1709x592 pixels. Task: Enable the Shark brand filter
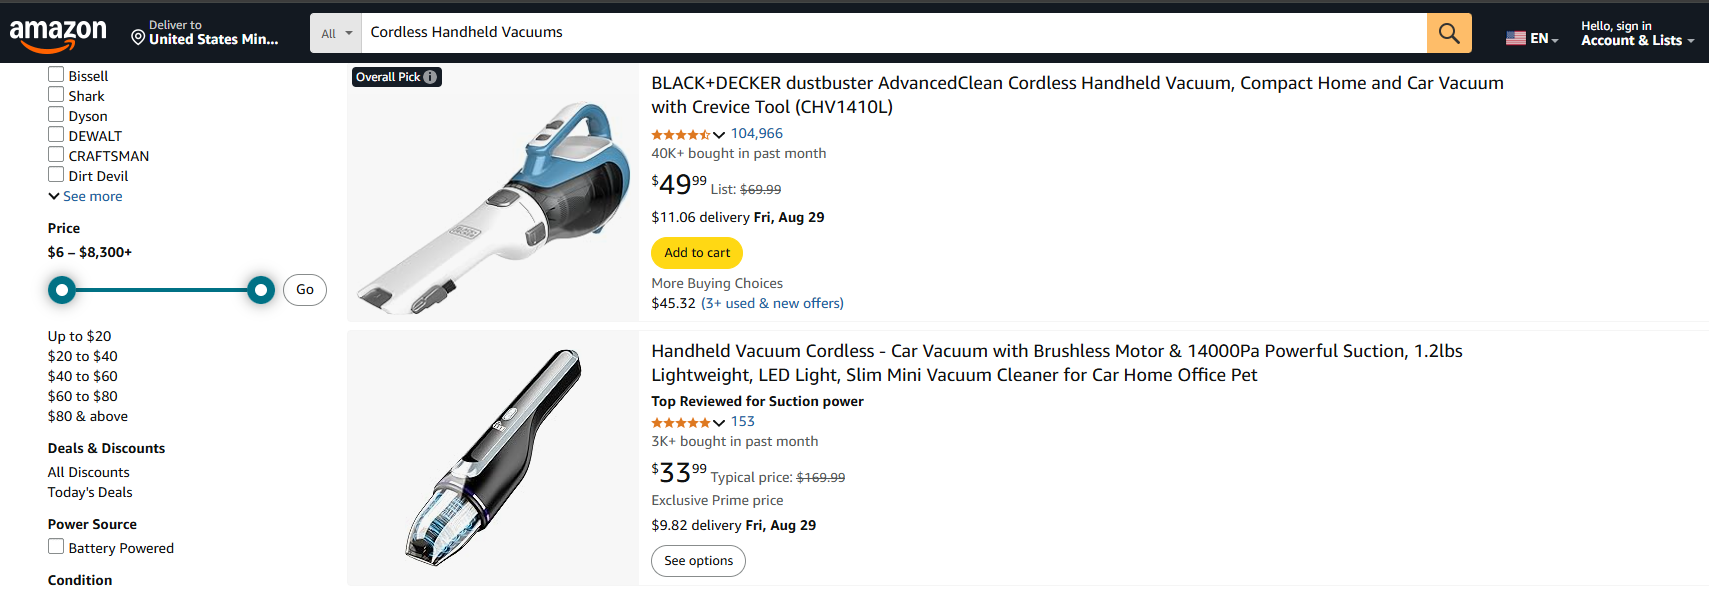pos(56,93)
